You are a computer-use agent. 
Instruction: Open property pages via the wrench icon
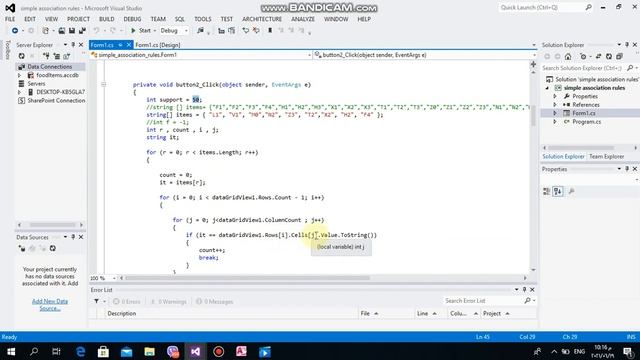point(571,191)
